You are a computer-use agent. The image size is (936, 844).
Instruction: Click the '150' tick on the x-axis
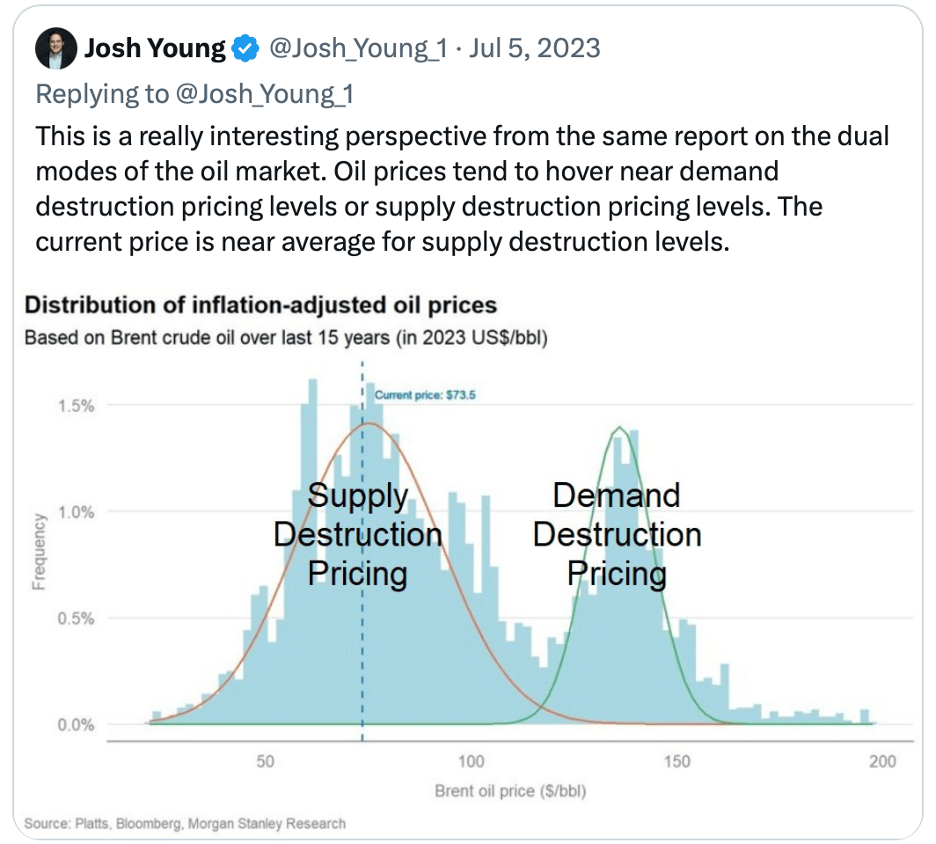tap(677, 762)
